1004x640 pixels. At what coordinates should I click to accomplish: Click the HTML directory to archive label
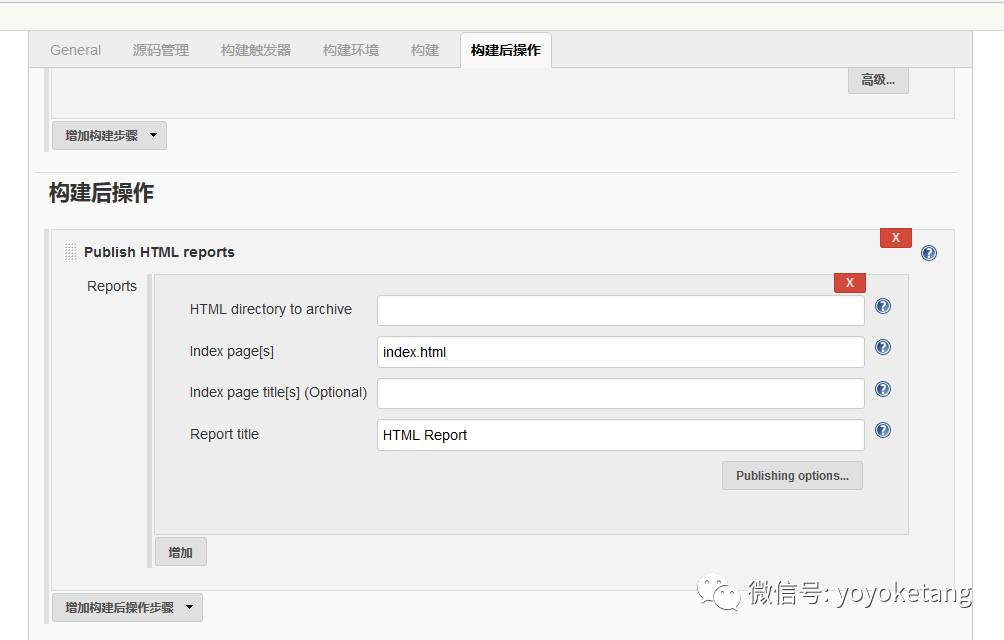tap(271, 309)
